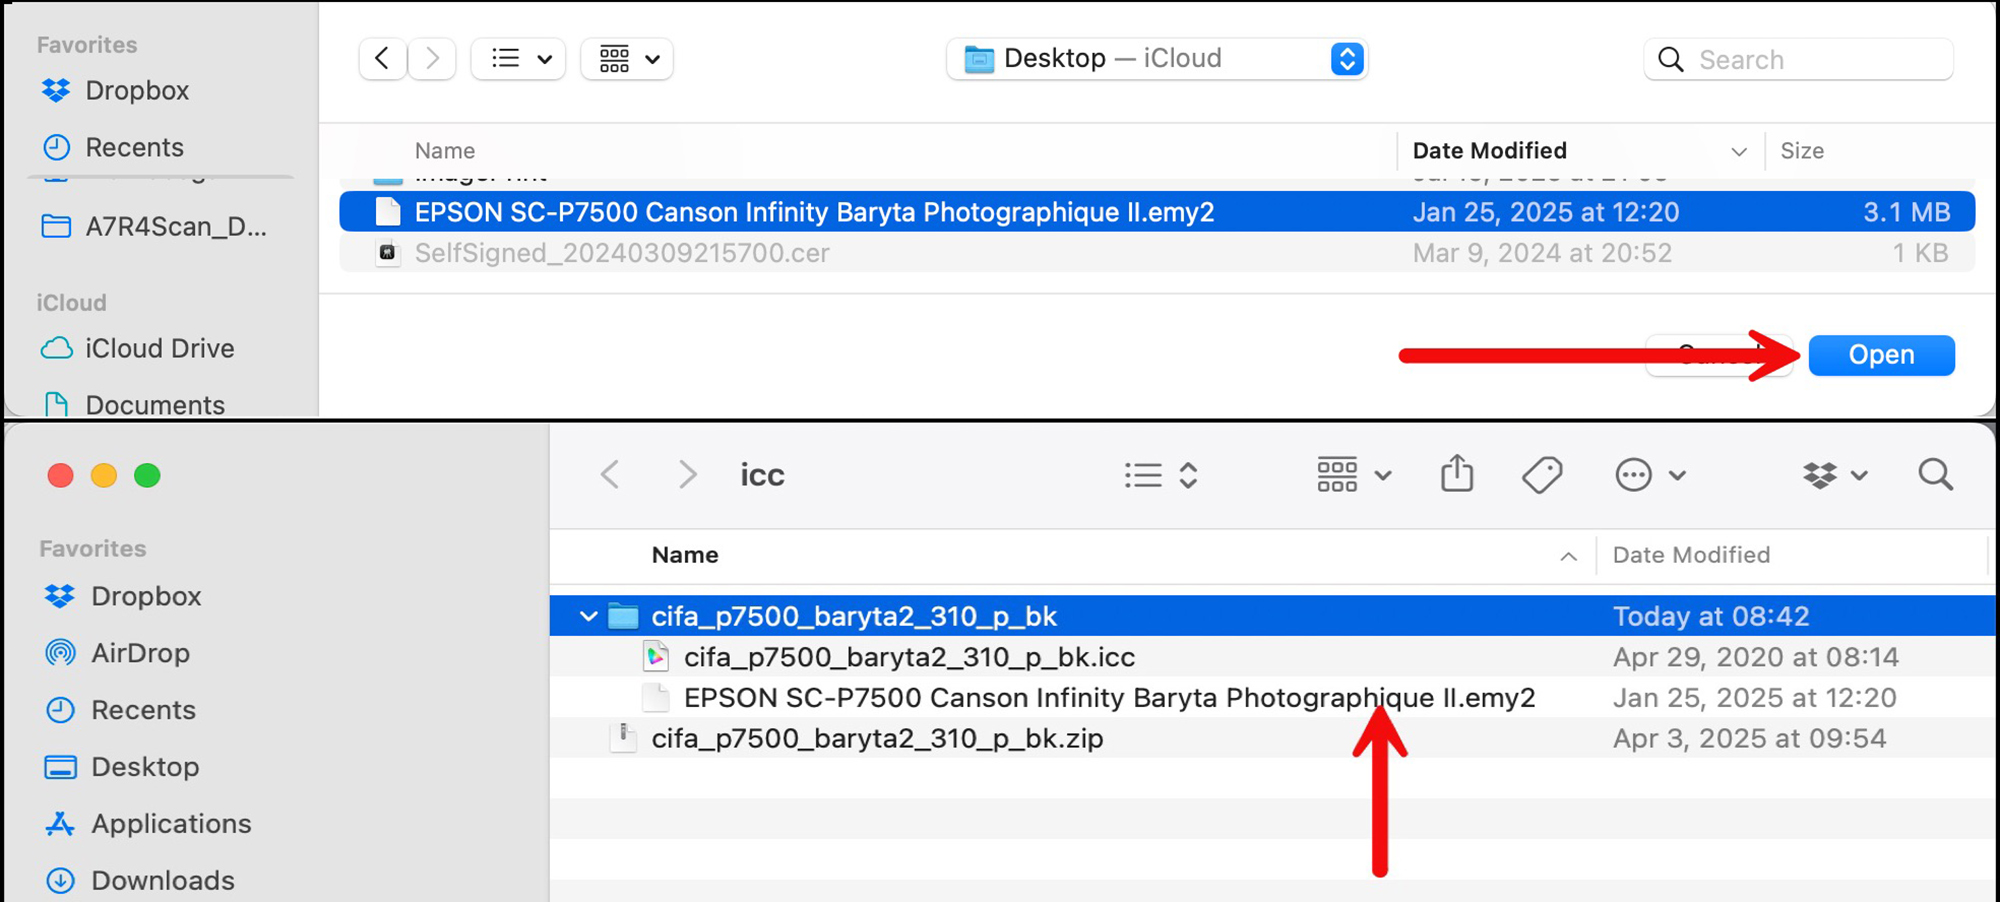This screenshot has height=902, width=2000.
Task: Sort by Name column in the open dialog
Action: (445, 151)
